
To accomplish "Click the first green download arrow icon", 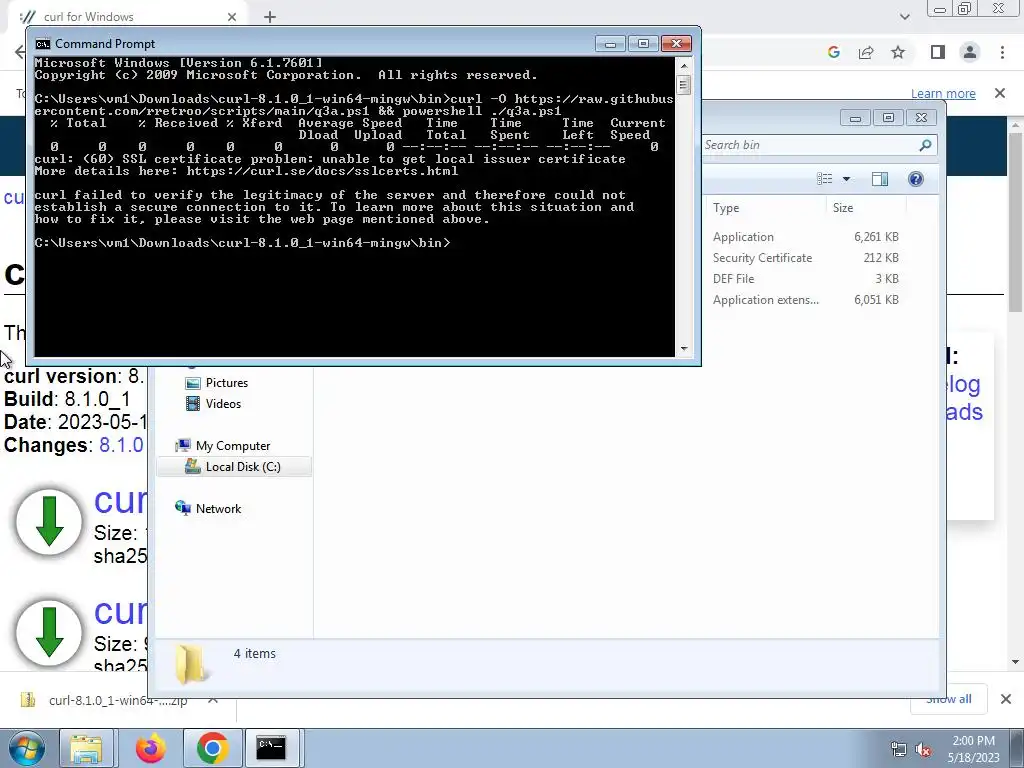I will point(49,521).
